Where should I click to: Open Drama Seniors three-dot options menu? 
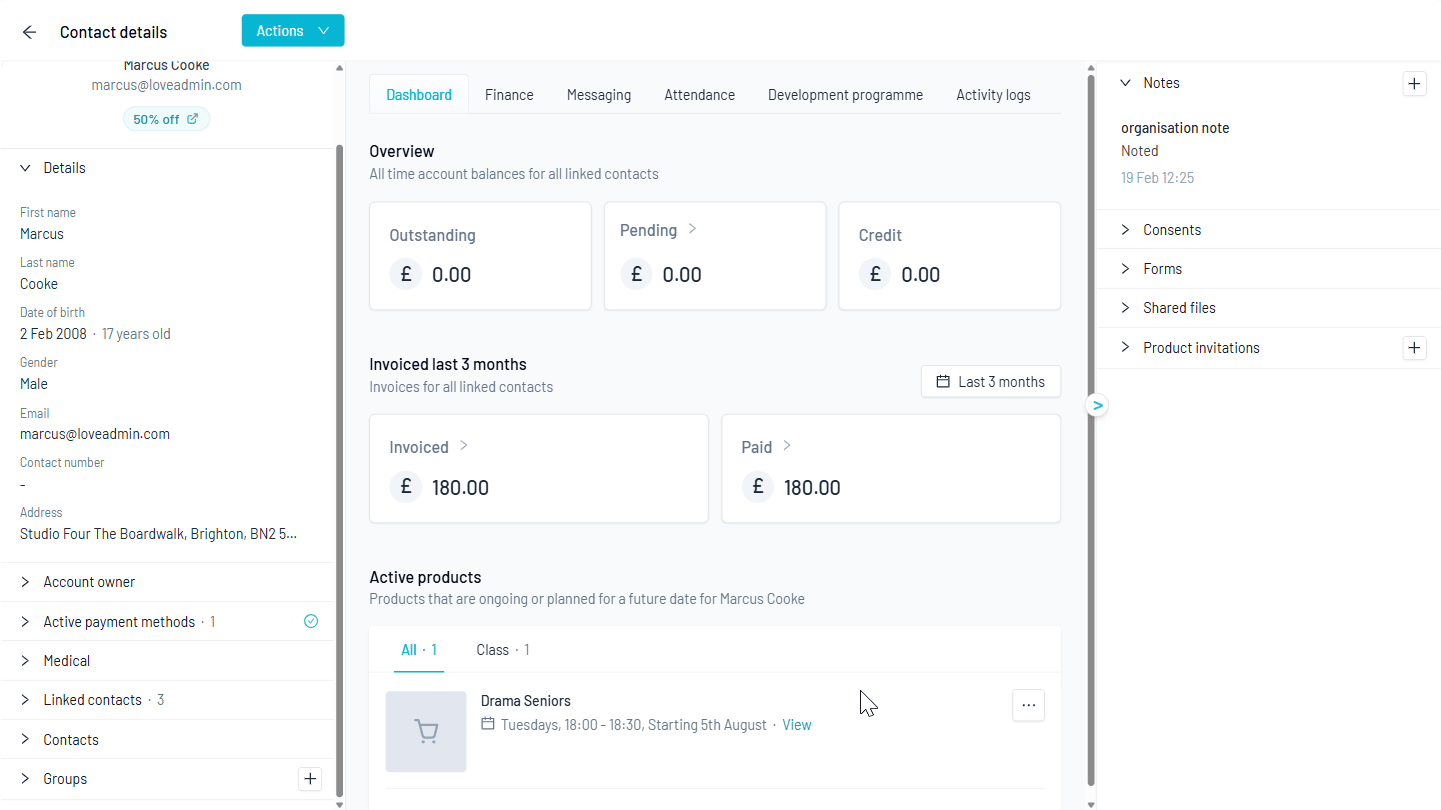(1028, 706)
